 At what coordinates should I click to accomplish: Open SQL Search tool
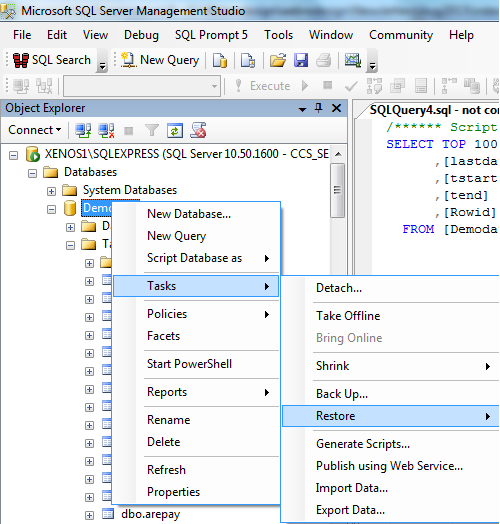point(52,60)
